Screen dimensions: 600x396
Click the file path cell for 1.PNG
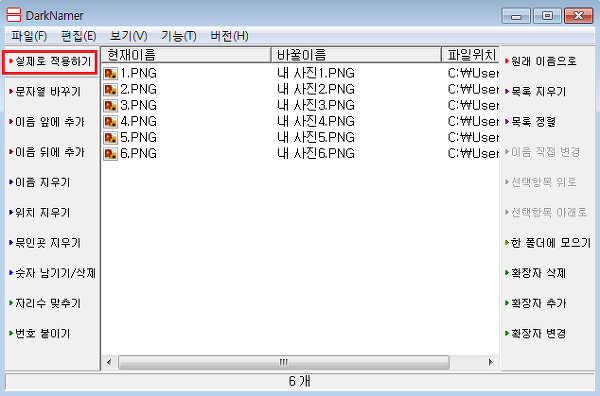pos(473,73)
